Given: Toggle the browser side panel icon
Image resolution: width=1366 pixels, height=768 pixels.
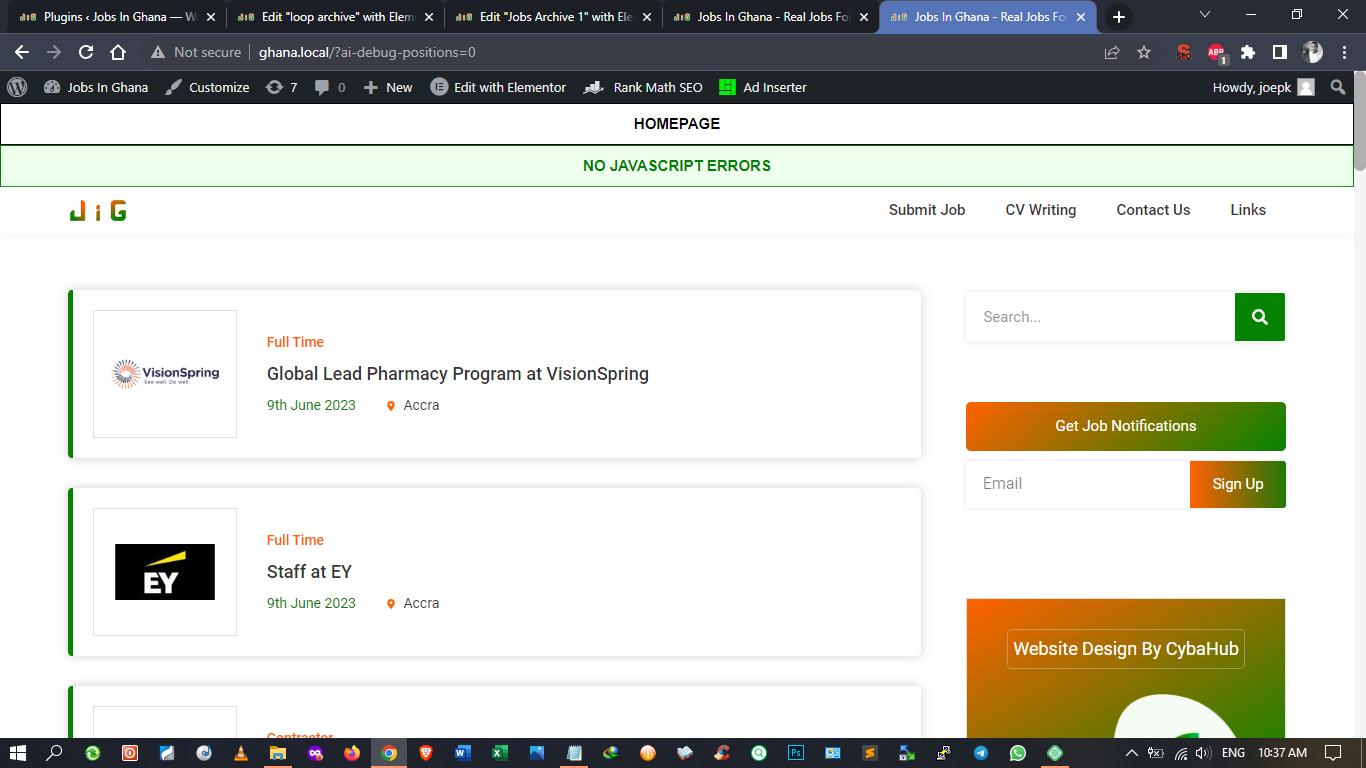Looking at the screenshot, I should coord(1280,52).
